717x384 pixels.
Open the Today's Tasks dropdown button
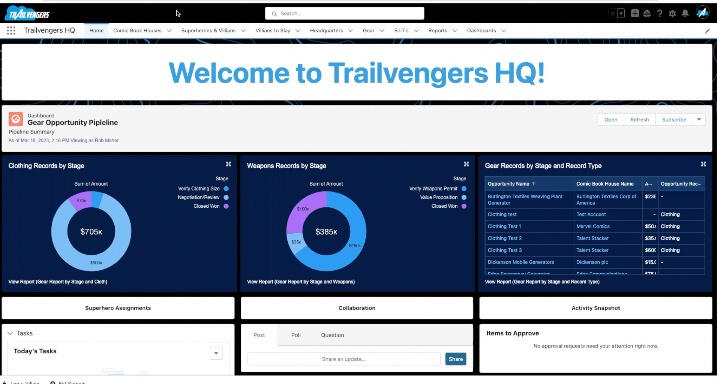pos(216,353)
